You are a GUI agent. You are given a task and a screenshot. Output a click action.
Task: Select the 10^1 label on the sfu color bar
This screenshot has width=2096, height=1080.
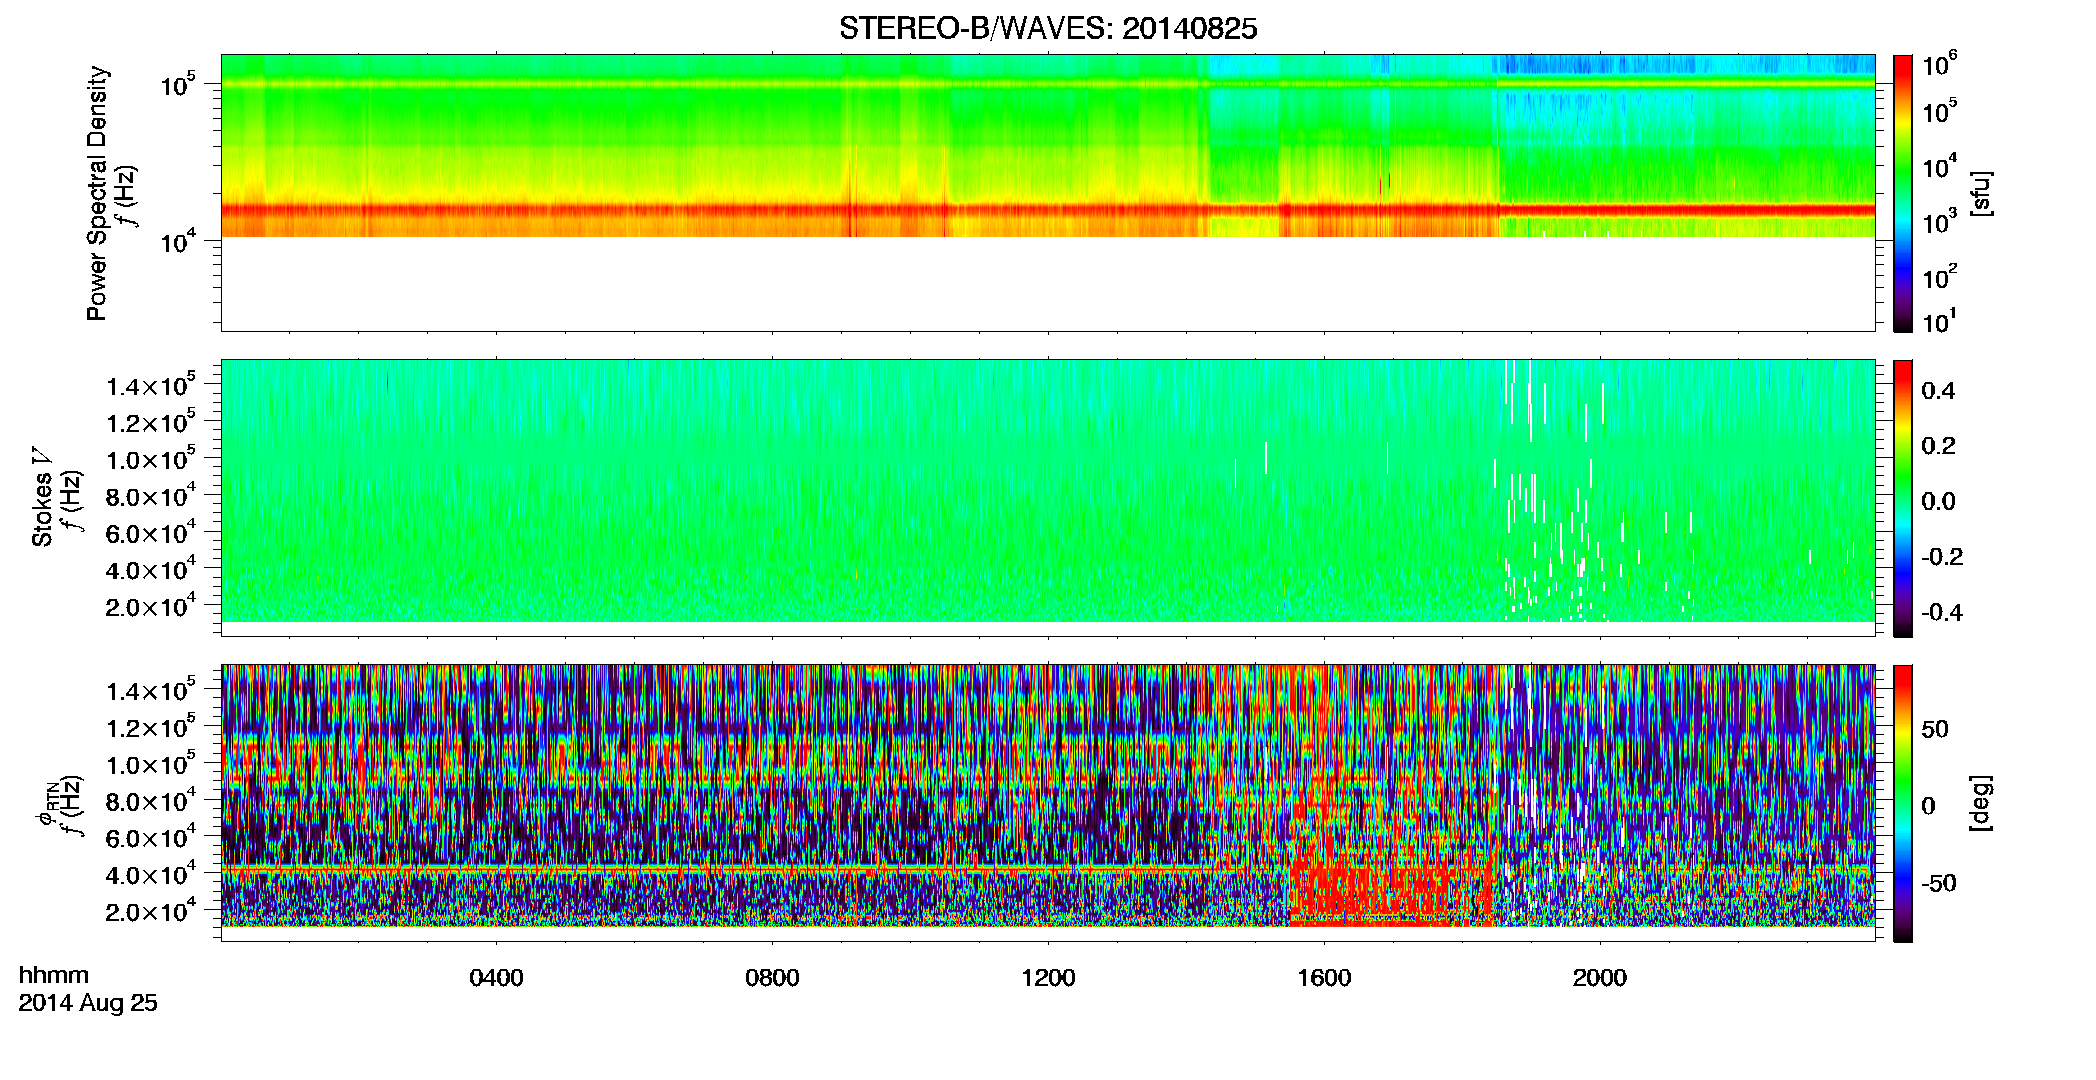coord(1940,322)
